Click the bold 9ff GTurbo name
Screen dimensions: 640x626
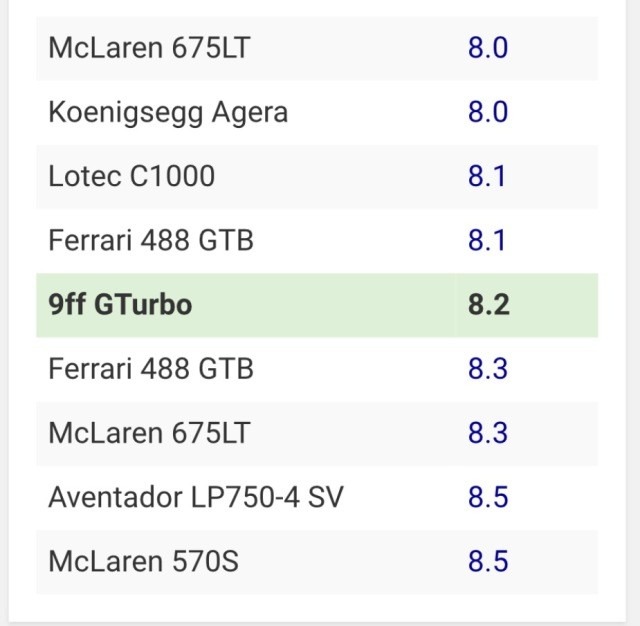click(120, 305)
